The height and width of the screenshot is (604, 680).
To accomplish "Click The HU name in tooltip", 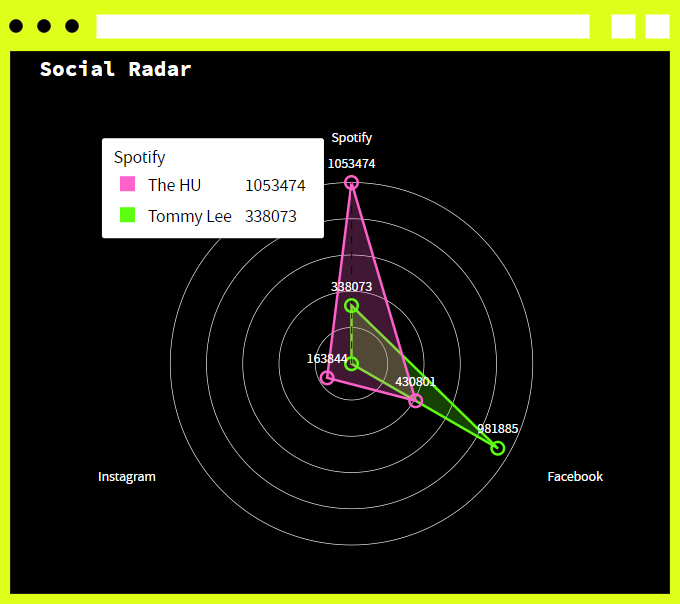I will [174, 185].
